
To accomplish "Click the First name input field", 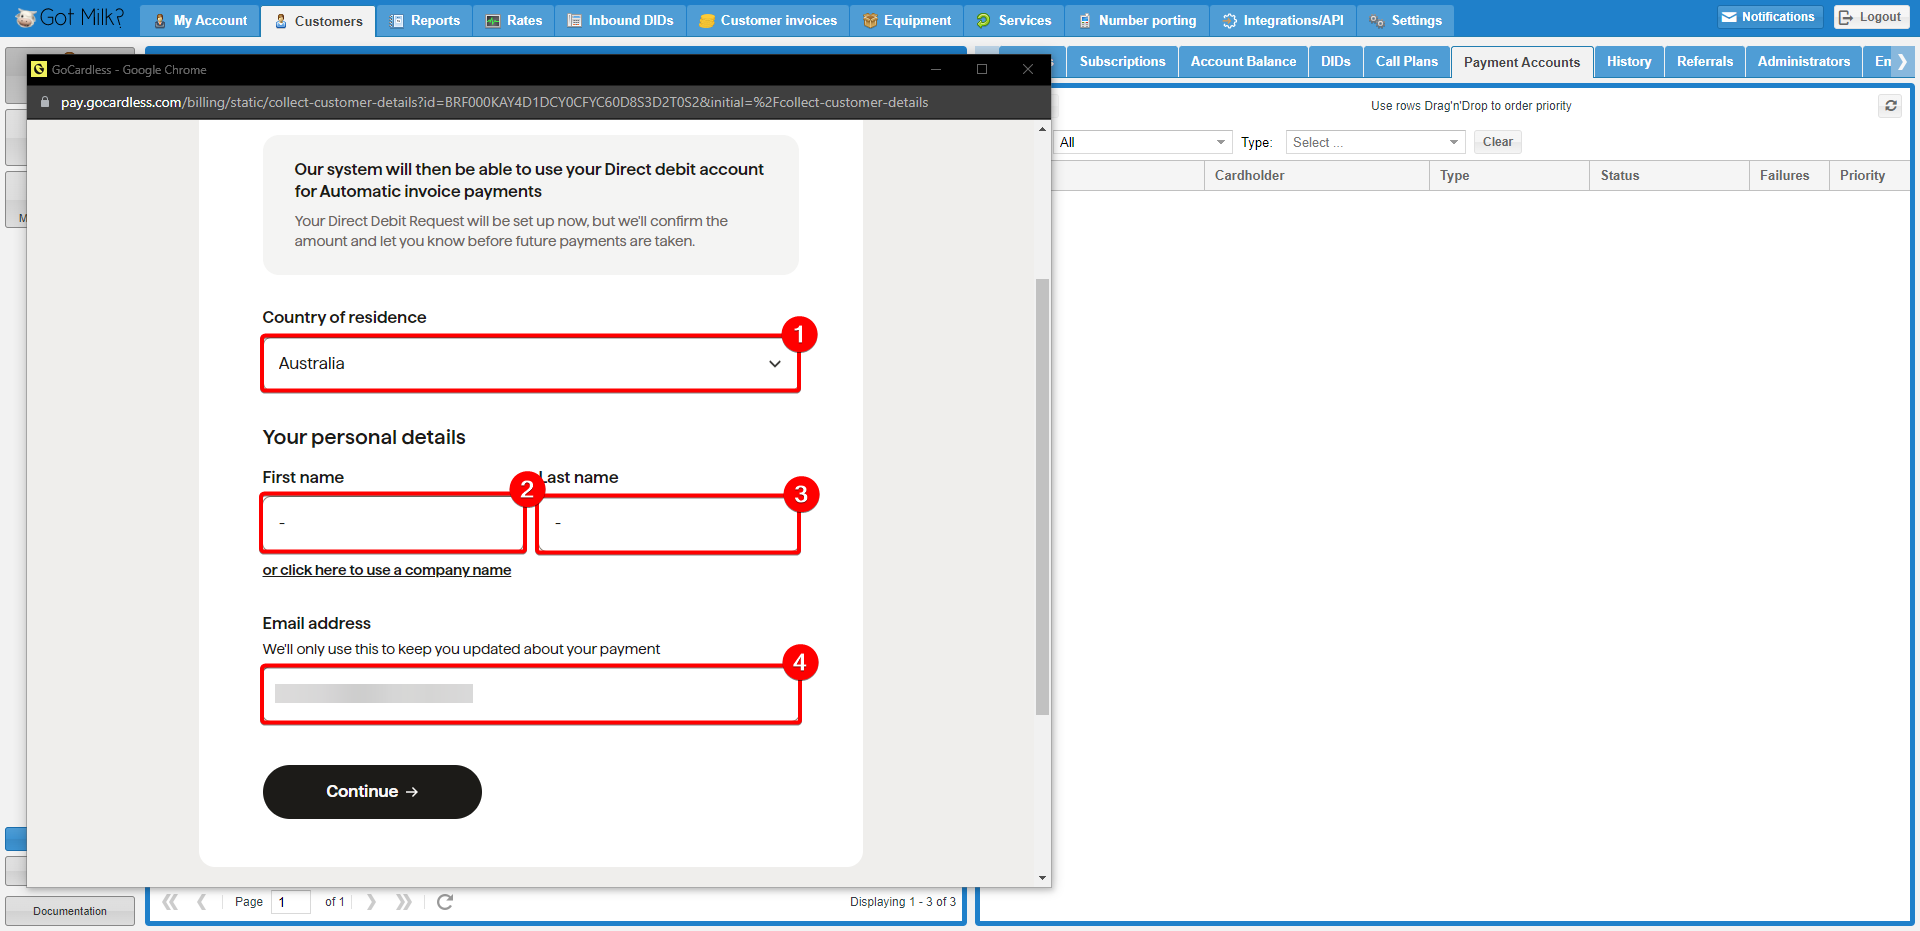I will point(393,523).
